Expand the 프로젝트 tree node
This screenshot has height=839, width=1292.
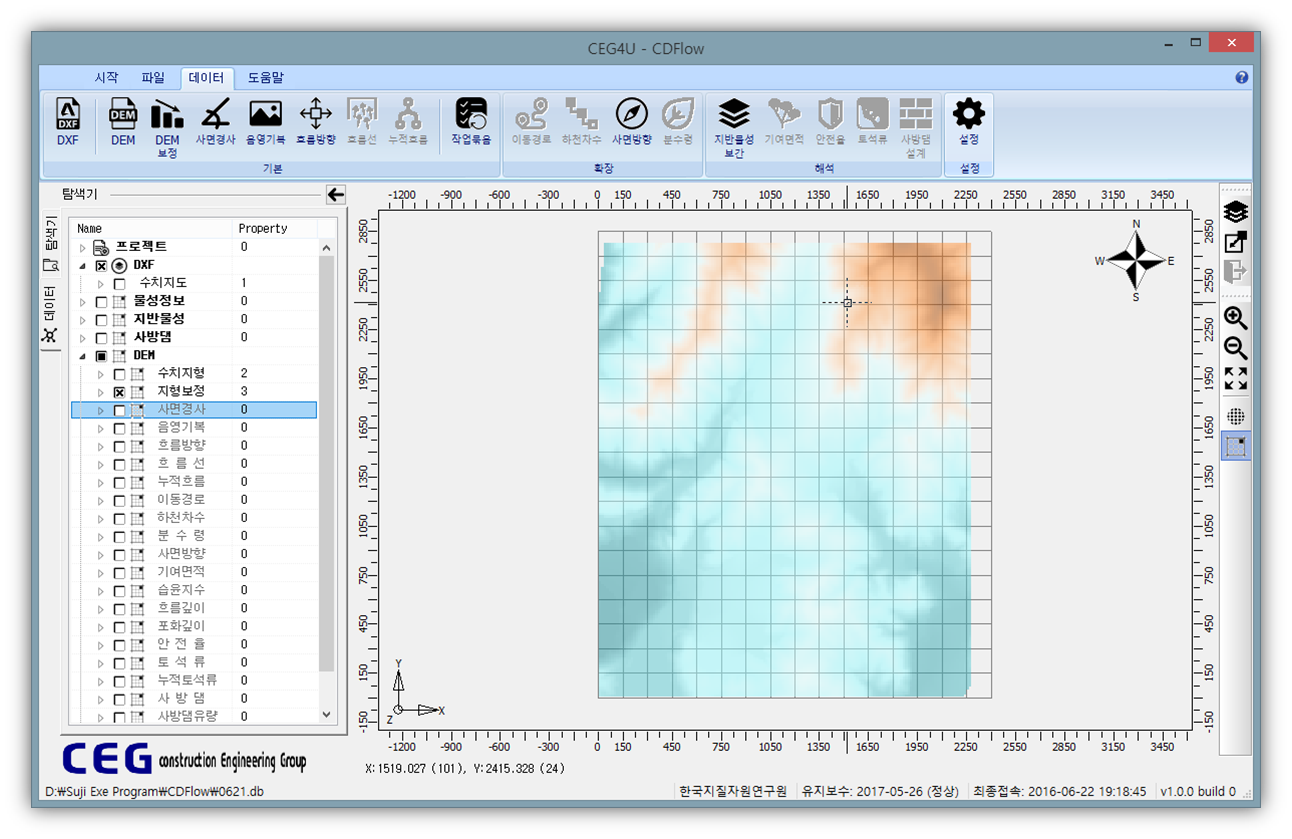(x=82, y=247)
